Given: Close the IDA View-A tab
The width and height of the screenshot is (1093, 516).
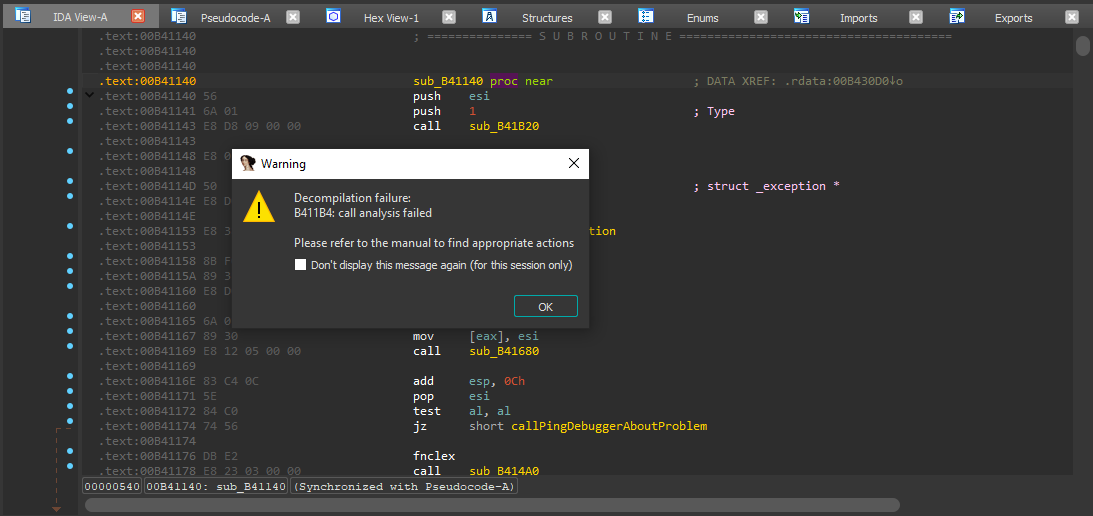Looking at the screenshot, I should (138, 17).
